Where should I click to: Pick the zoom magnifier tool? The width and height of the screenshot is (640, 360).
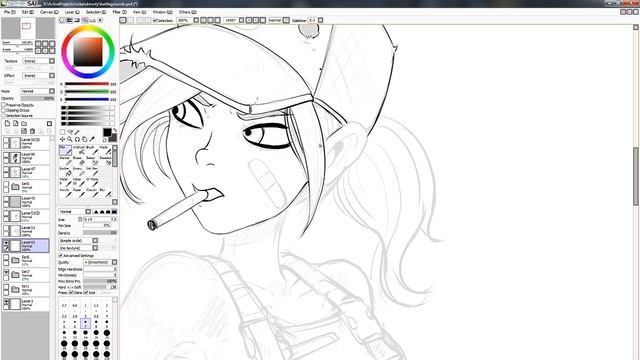[x=69, y=139]
